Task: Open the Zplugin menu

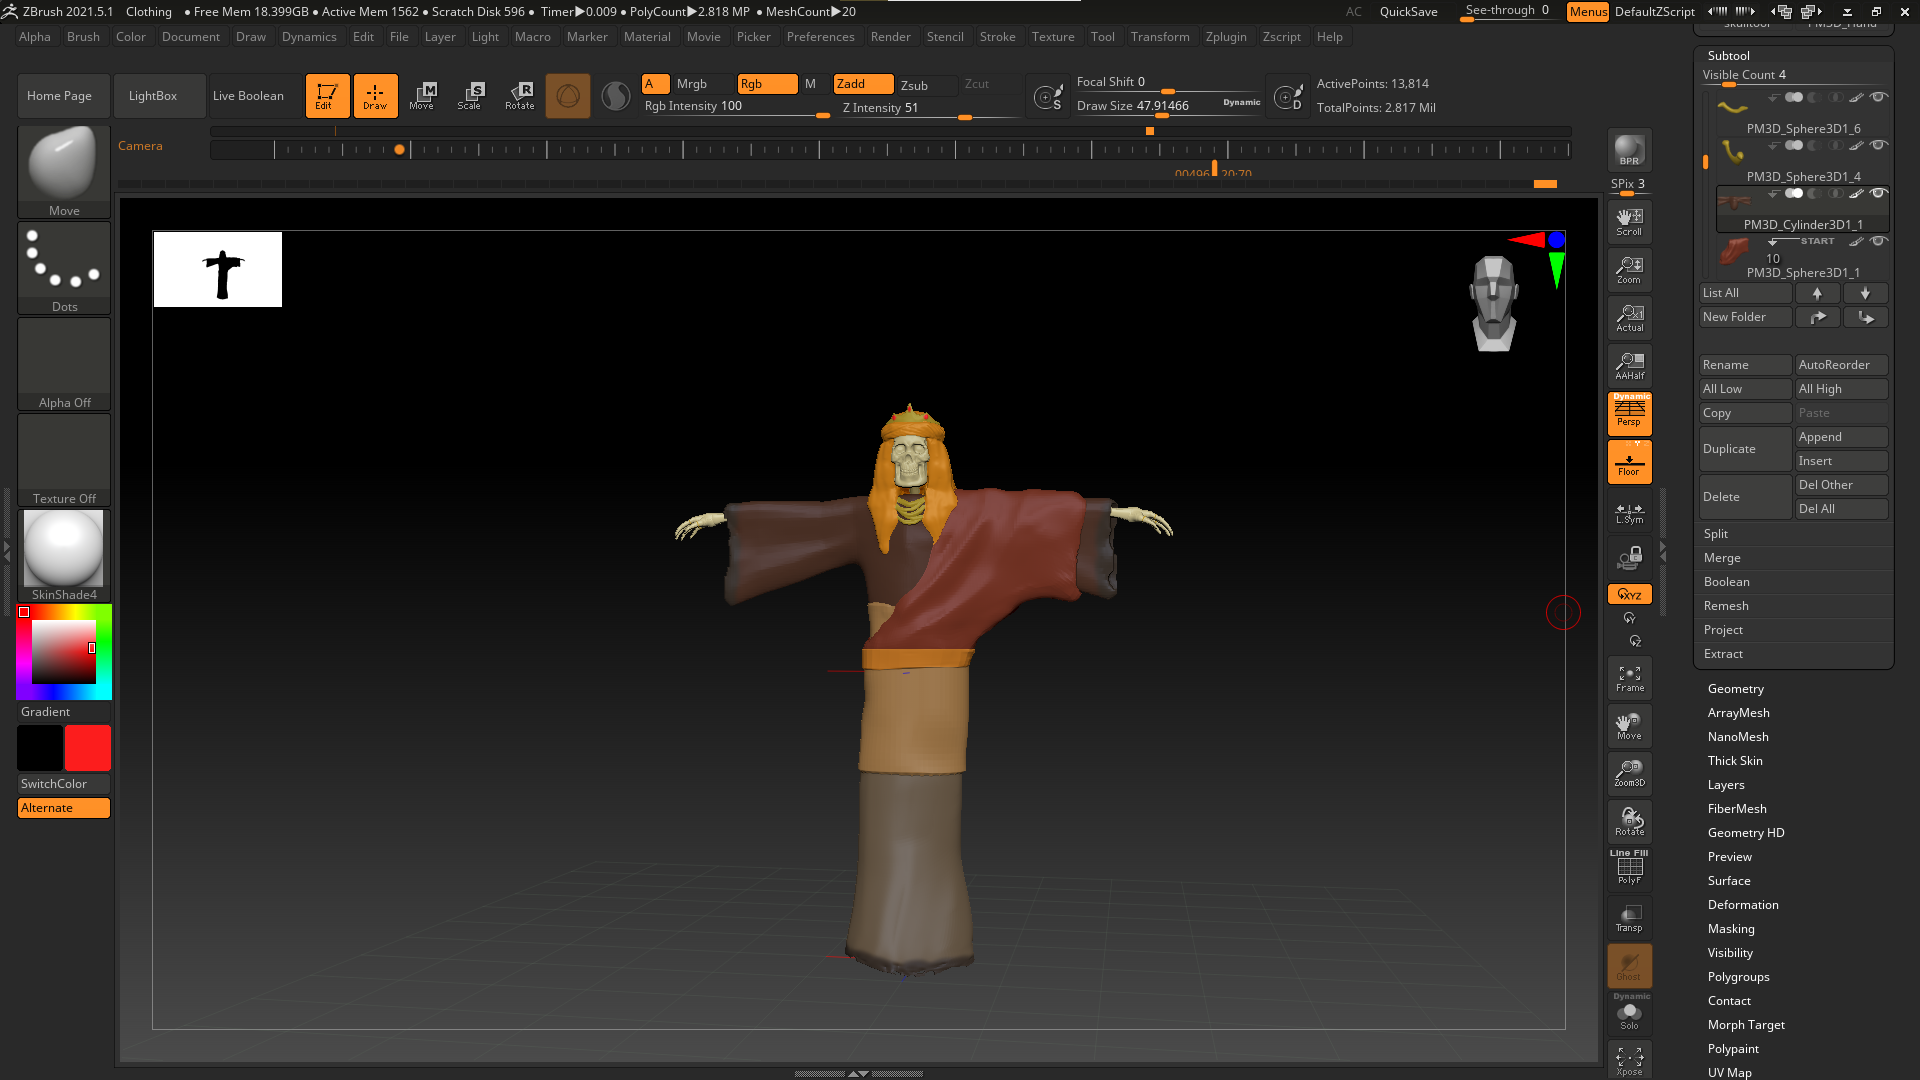Action: (x=1225, y=37)
